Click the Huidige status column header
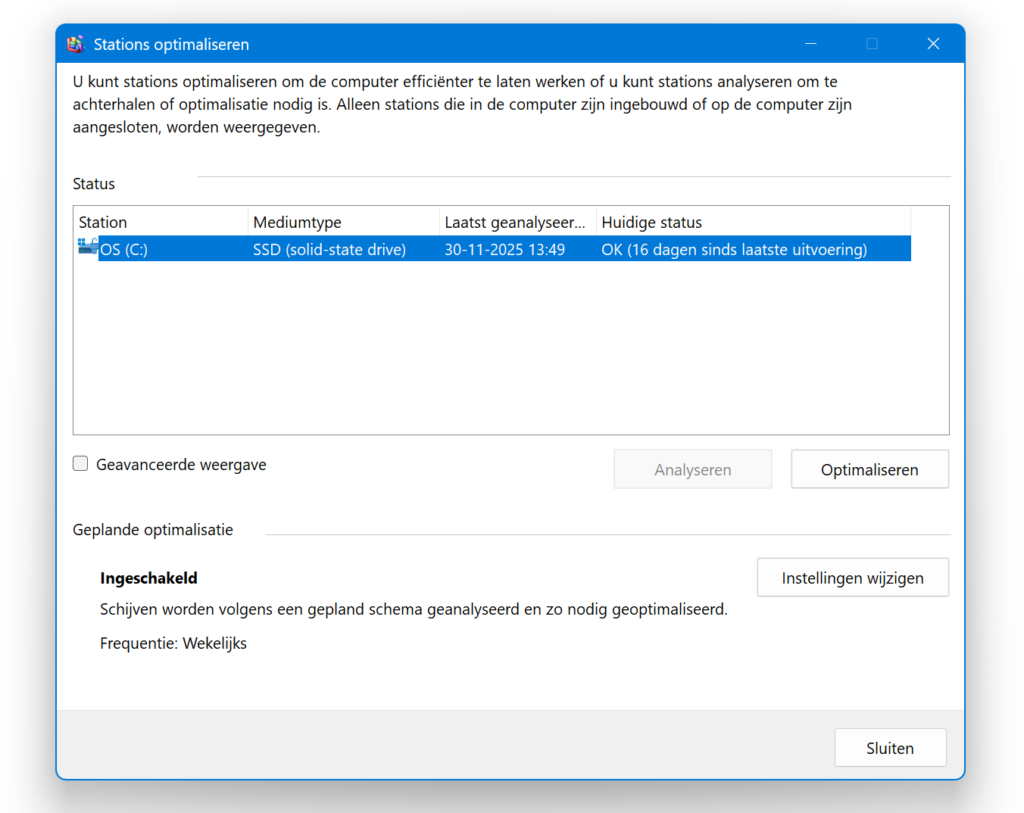The width and height of the screenshot is (1024, 813). coord(752,222)
